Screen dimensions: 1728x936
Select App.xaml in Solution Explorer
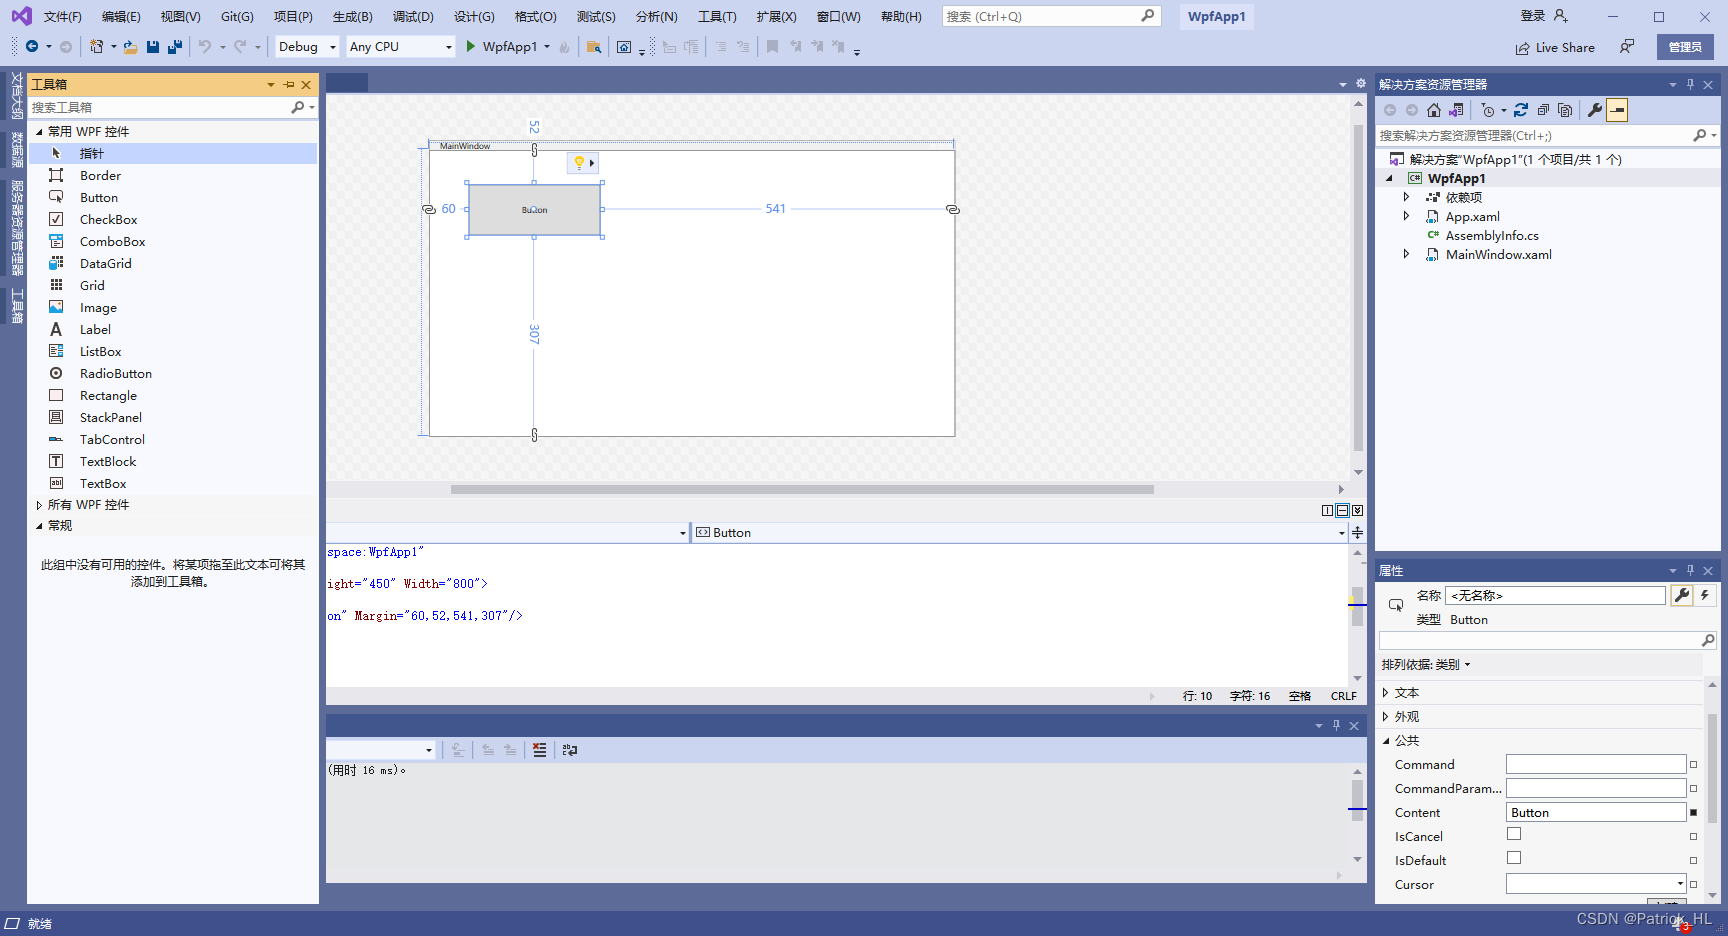tap(1472, 216)
